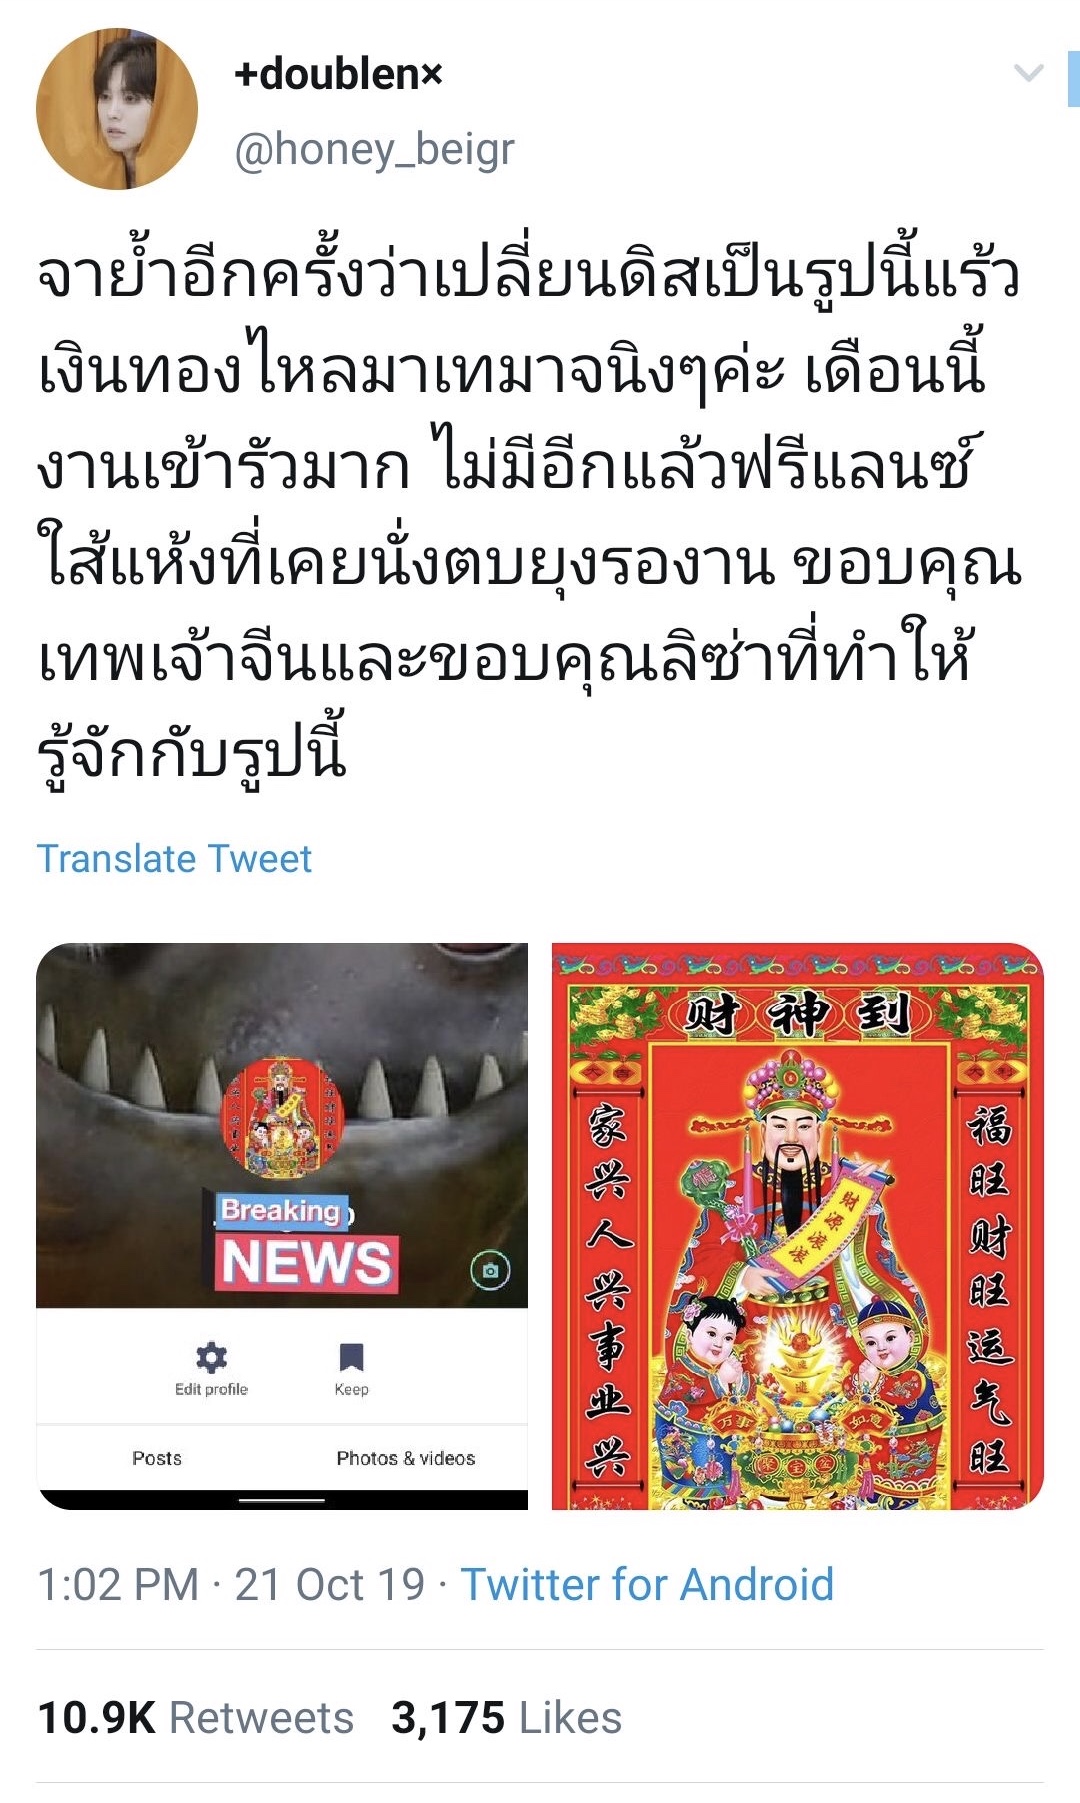Open the @honey_beigr handle
This screenshot has height=1803, width=1080.
tap(374, 150)
